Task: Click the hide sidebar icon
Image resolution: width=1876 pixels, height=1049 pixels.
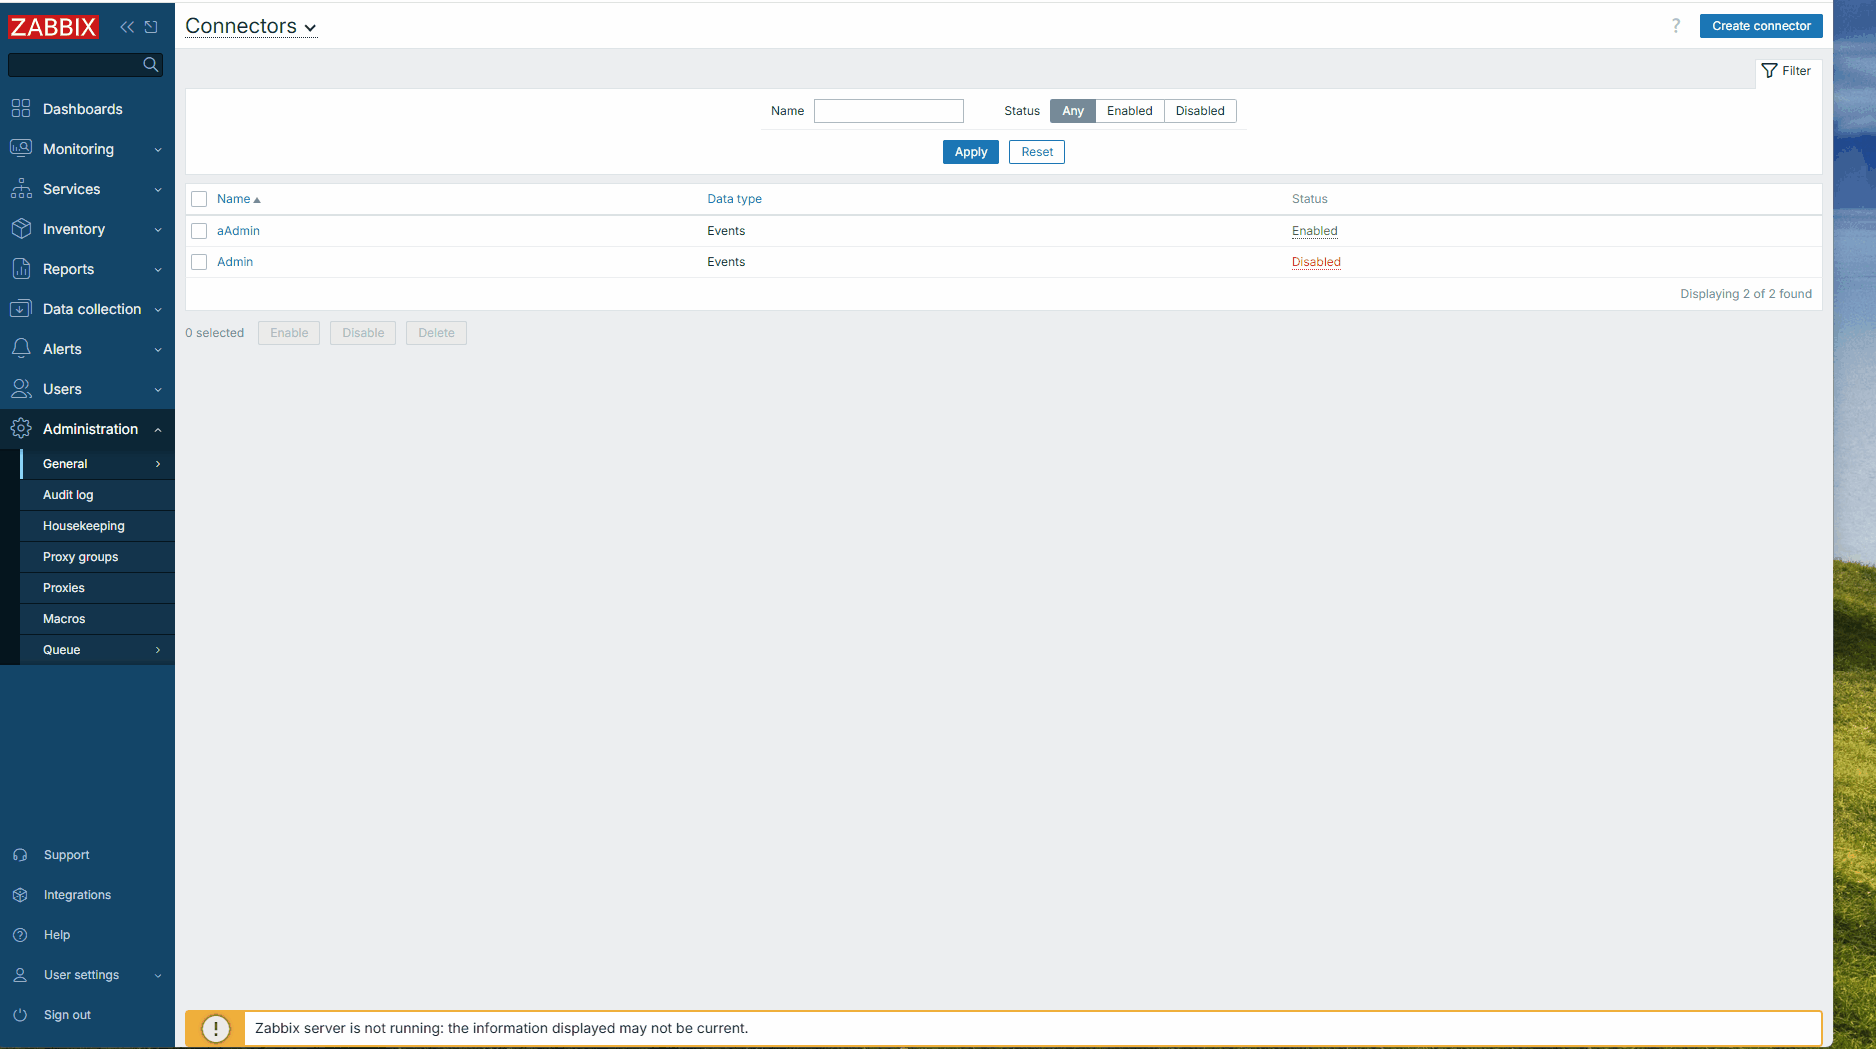Action: 151,27
